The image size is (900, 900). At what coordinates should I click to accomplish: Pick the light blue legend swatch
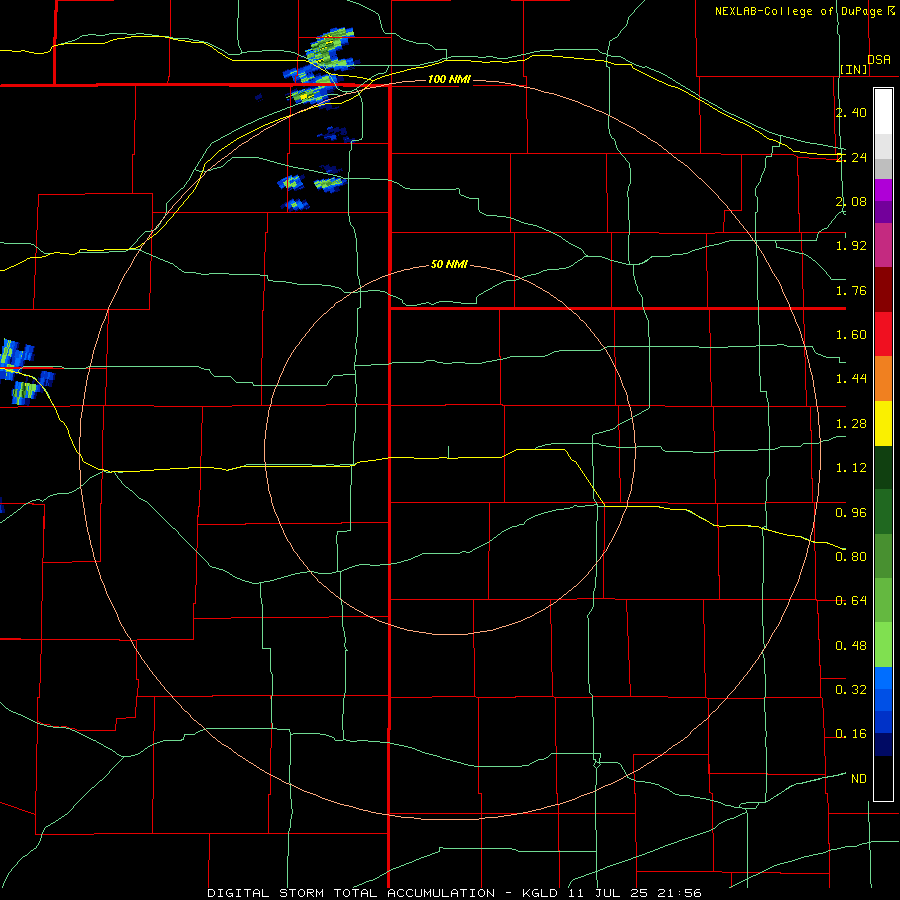pyautogui.click(x=883, y=678)
